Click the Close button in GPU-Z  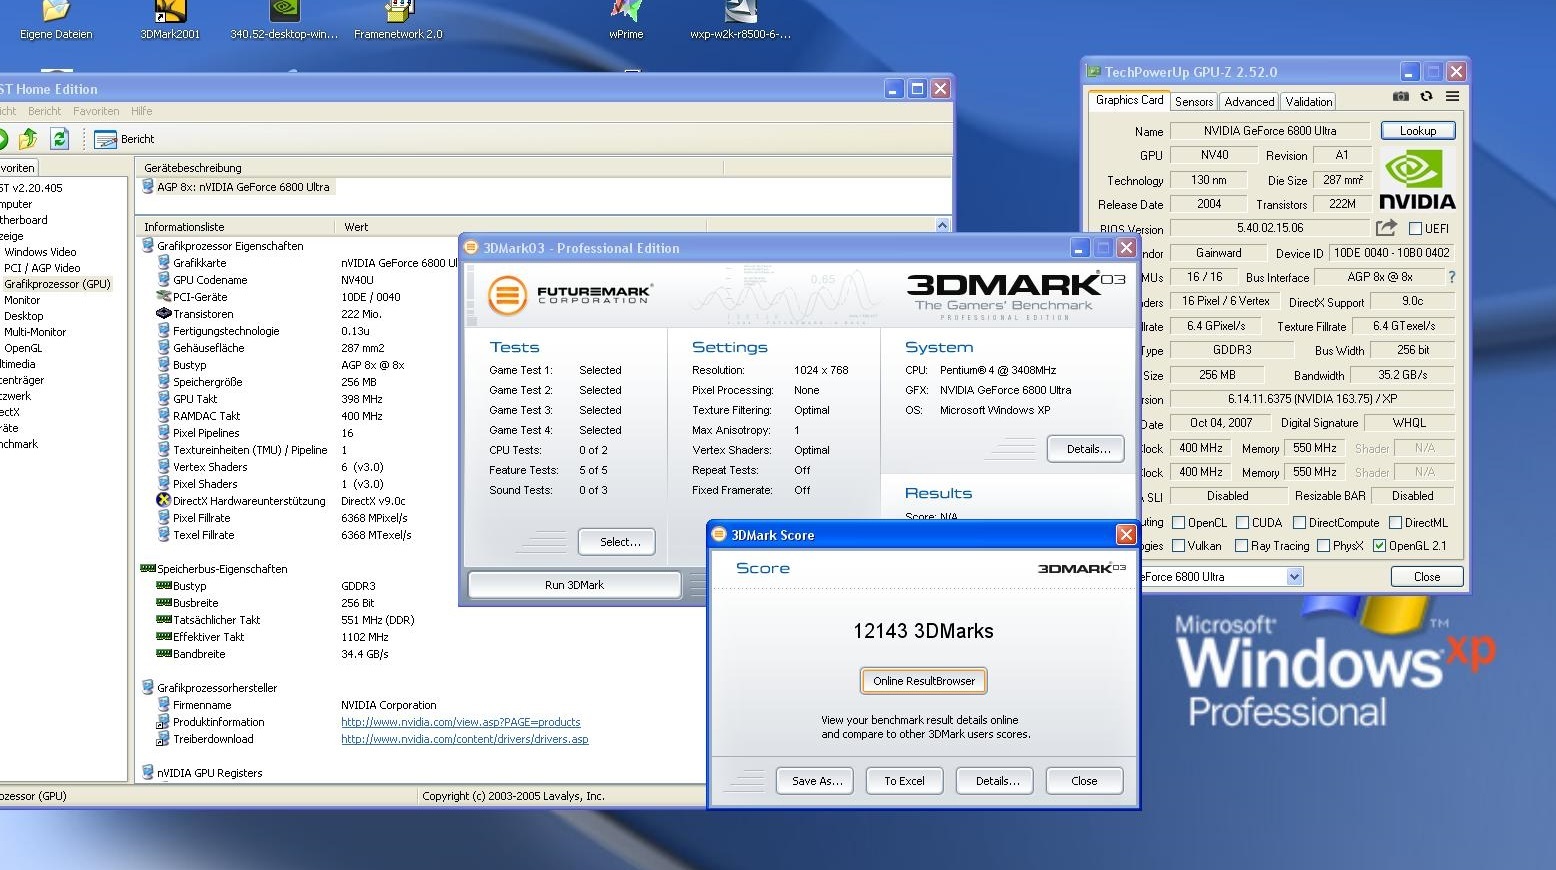(1426, 576)
